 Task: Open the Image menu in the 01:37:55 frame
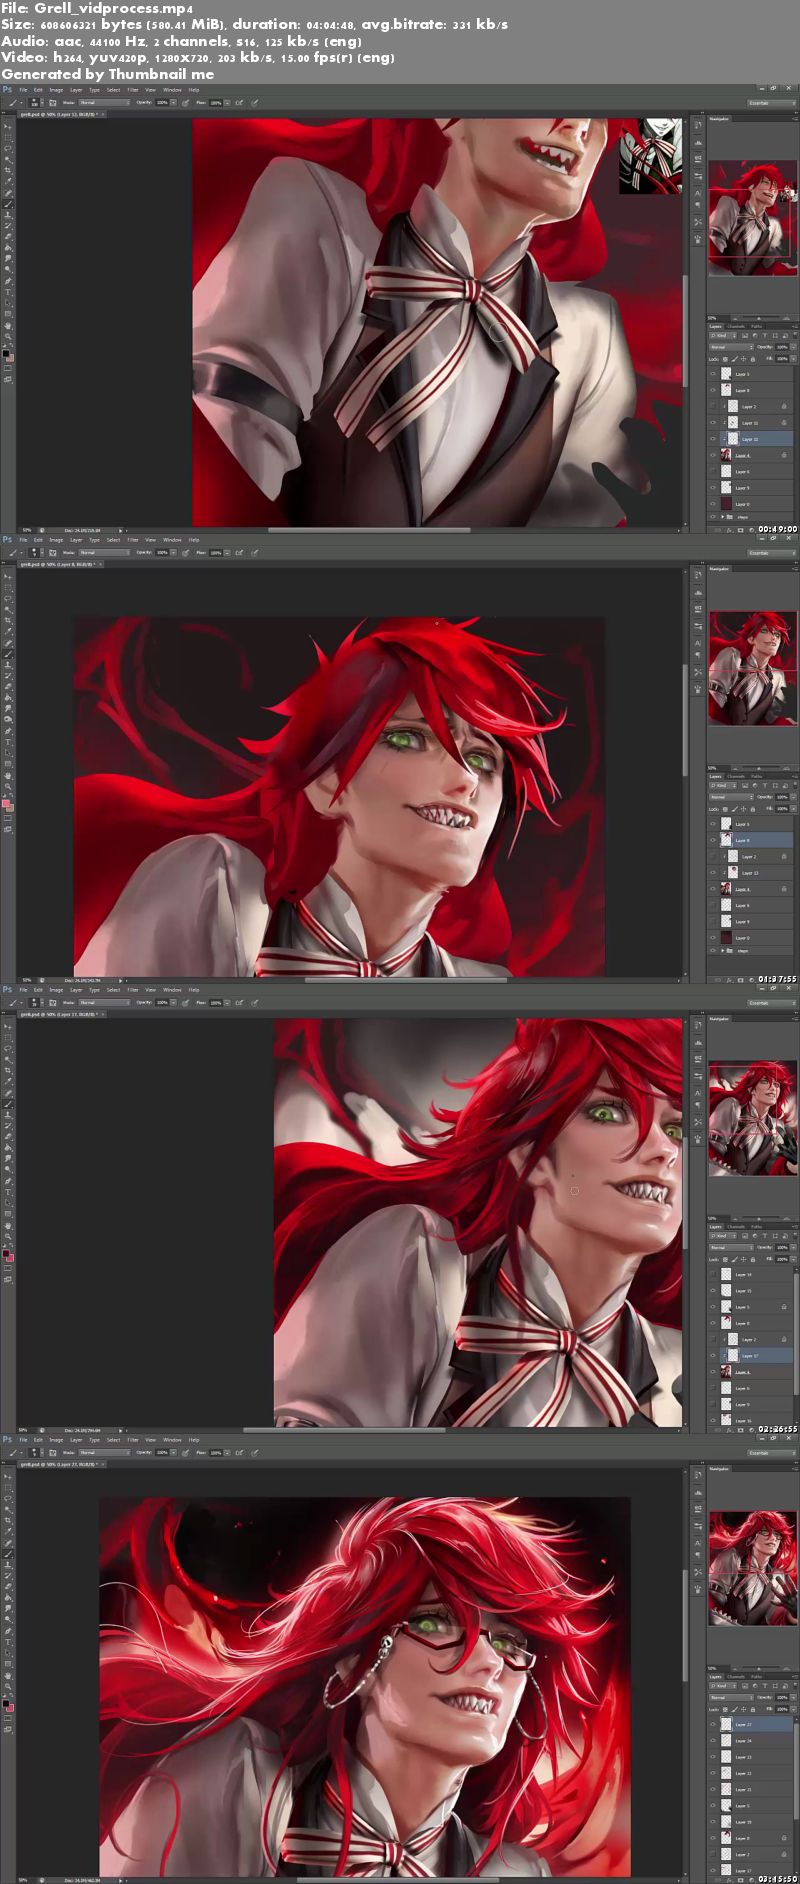[x=56, y=540]
